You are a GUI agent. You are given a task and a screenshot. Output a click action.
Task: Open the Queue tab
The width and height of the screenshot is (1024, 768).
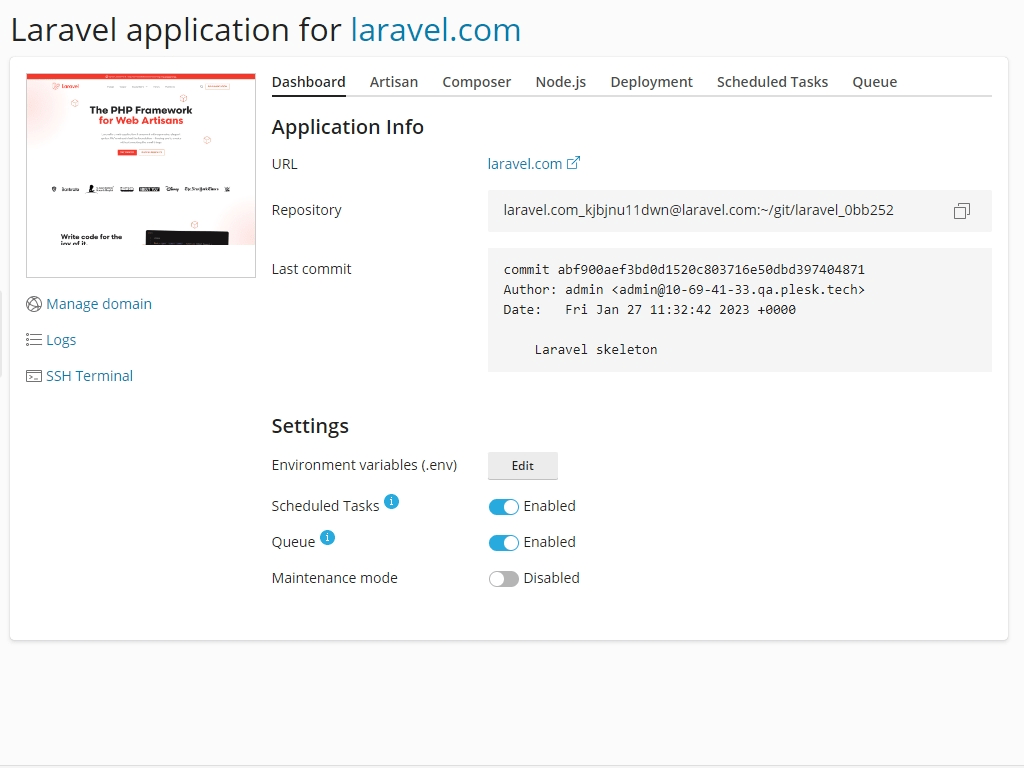pyautogui.click(x=874, y=82)
